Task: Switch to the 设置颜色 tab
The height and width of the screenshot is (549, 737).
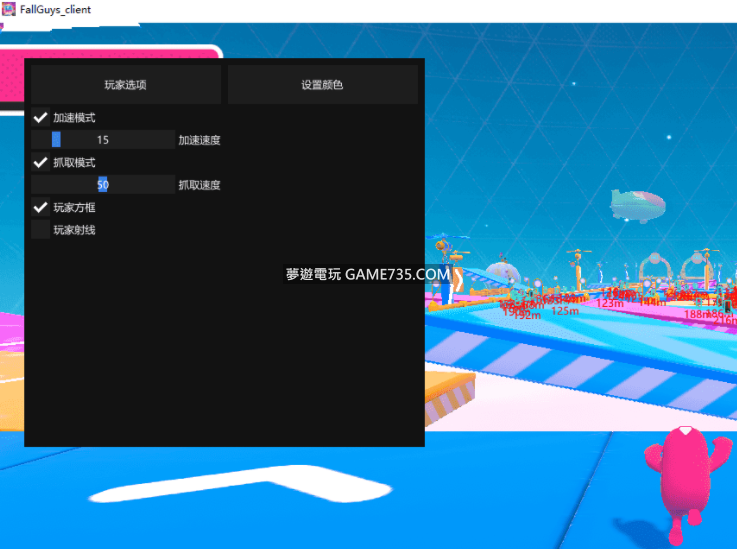Action: (x=322, y=85)
